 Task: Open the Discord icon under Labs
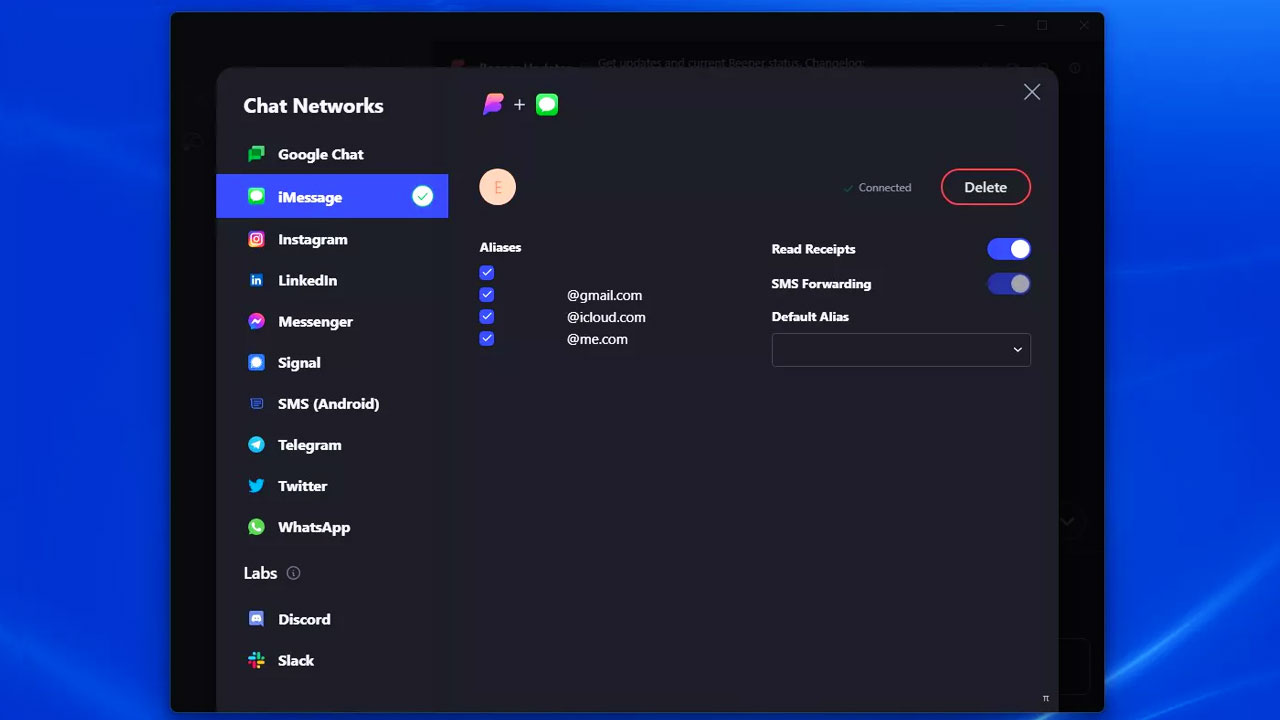257,619
